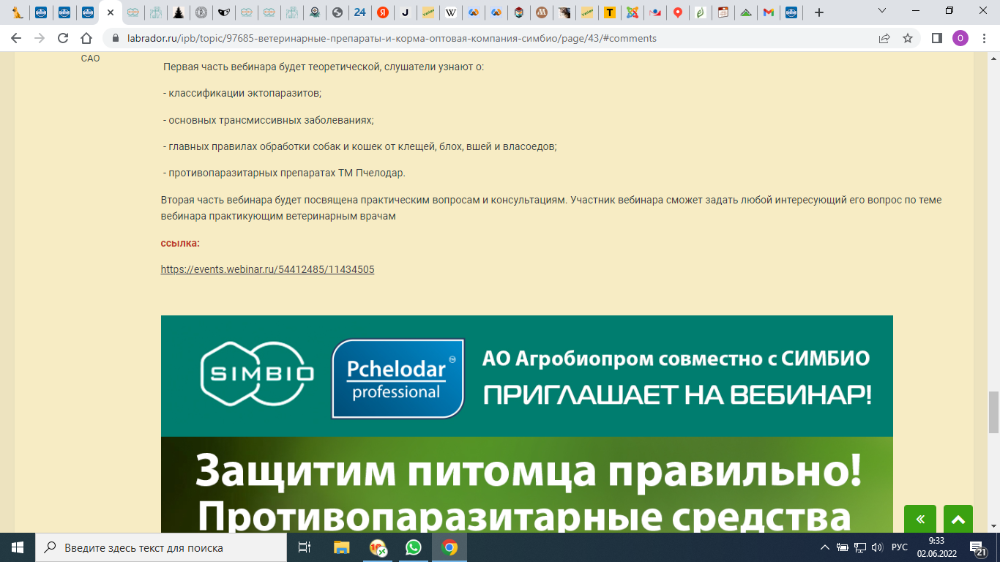Click 'ПРИГЛАШАЕТ НА ВЕБИНАР!' banner heading
The height and width of the screenshot is (562, 1000).
(677, 396)
